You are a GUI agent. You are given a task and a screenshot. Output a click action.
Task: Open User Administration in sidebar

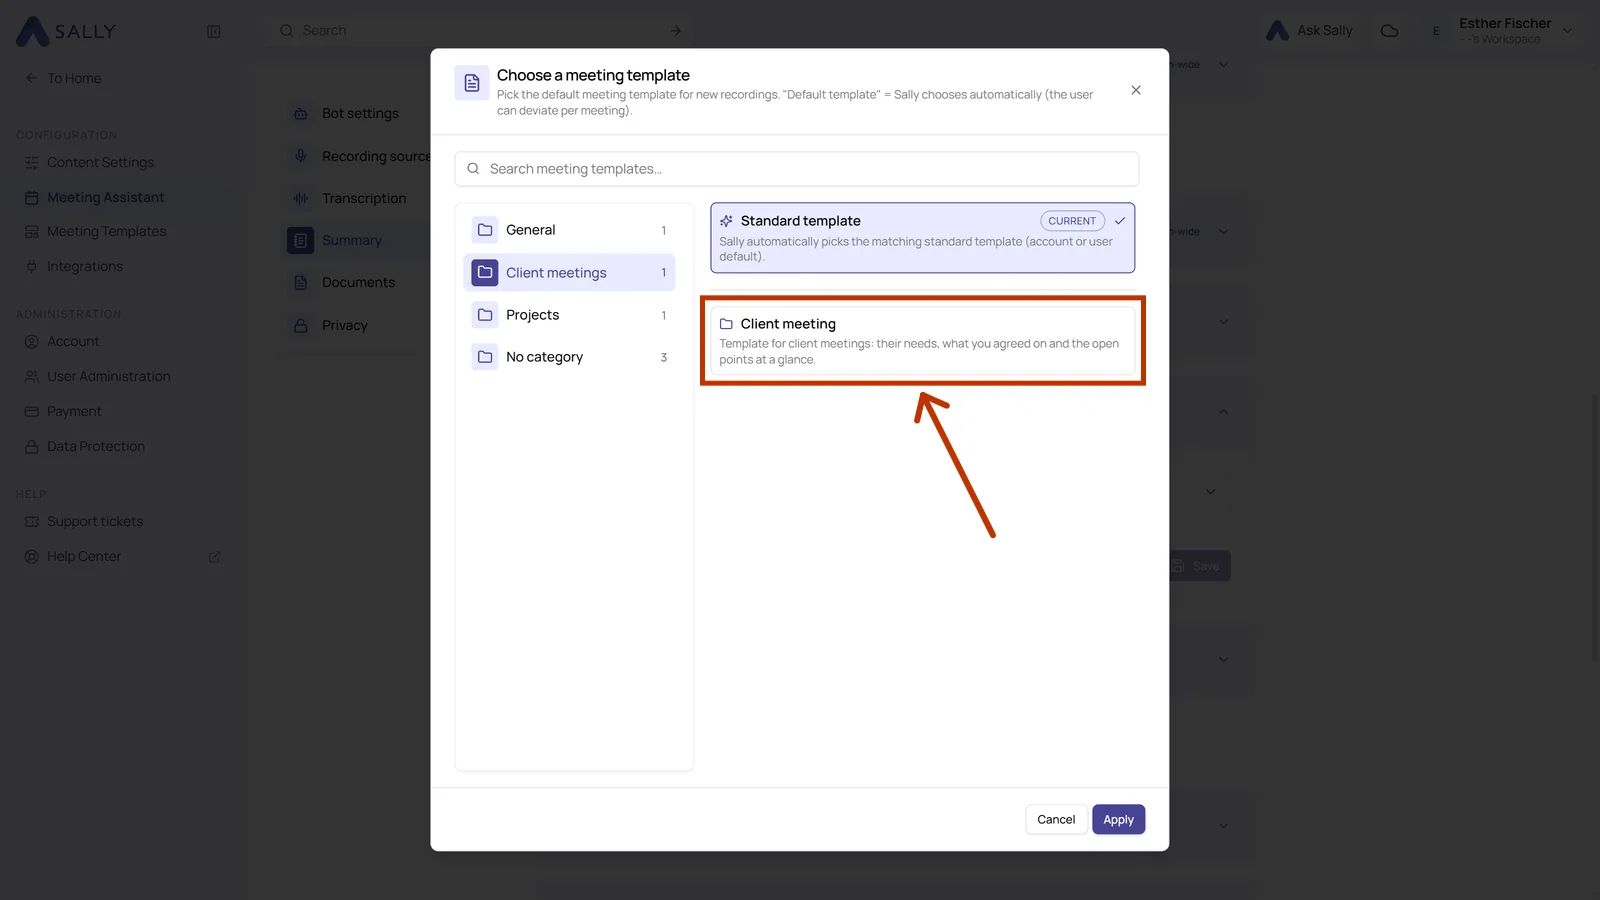[x=108, y=376]
